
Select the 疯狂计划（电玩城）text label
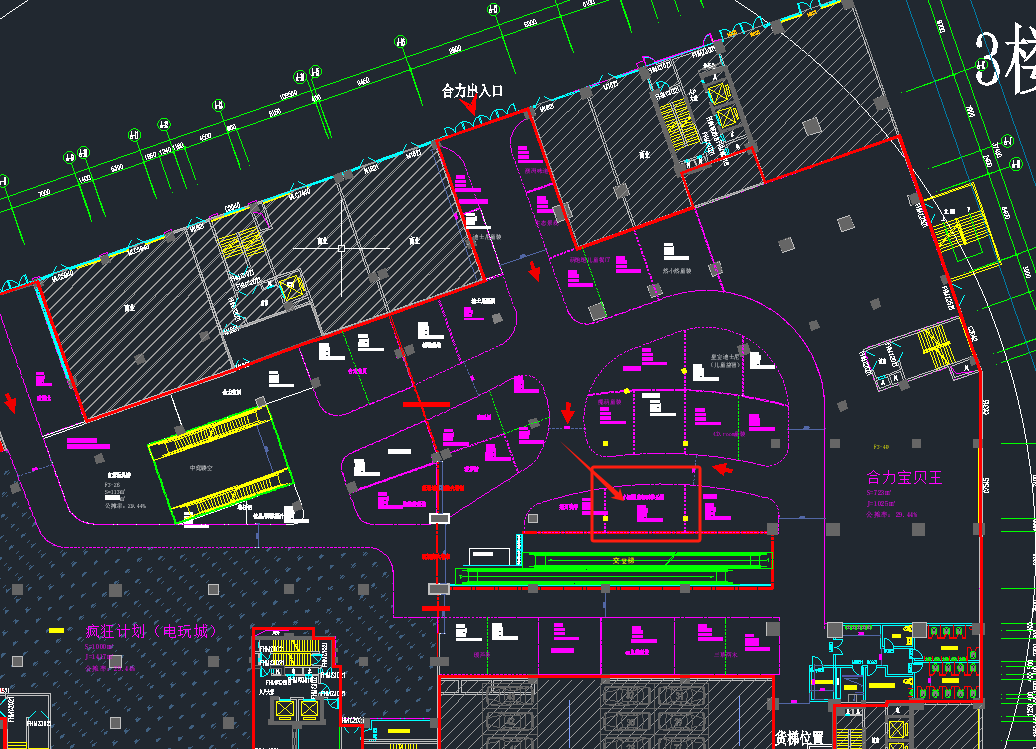click(x=150, y=631)
